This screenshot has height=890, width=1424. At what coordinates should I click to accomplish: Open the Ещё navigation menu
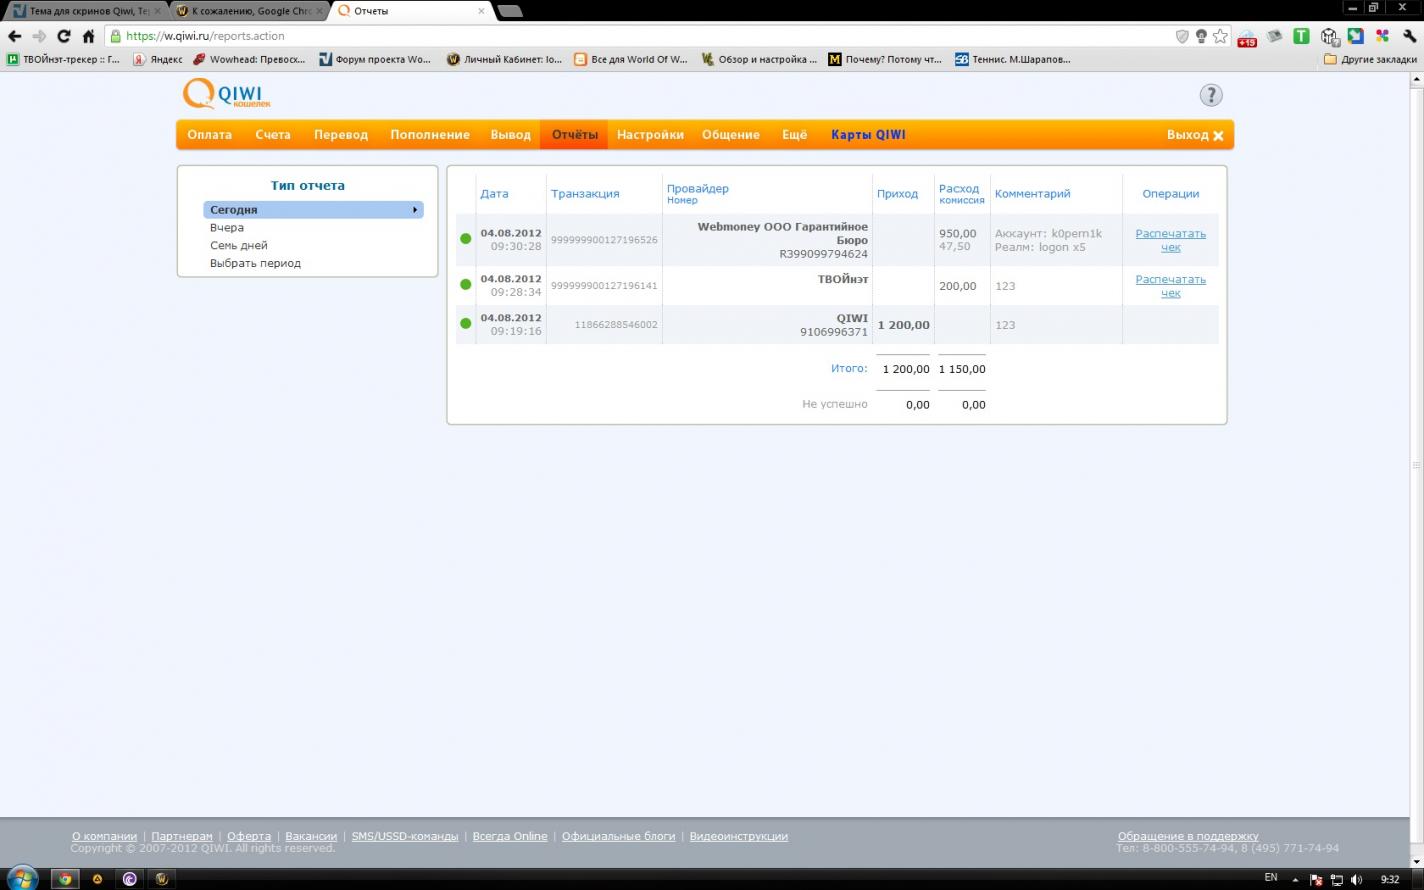tap(794, 135)
